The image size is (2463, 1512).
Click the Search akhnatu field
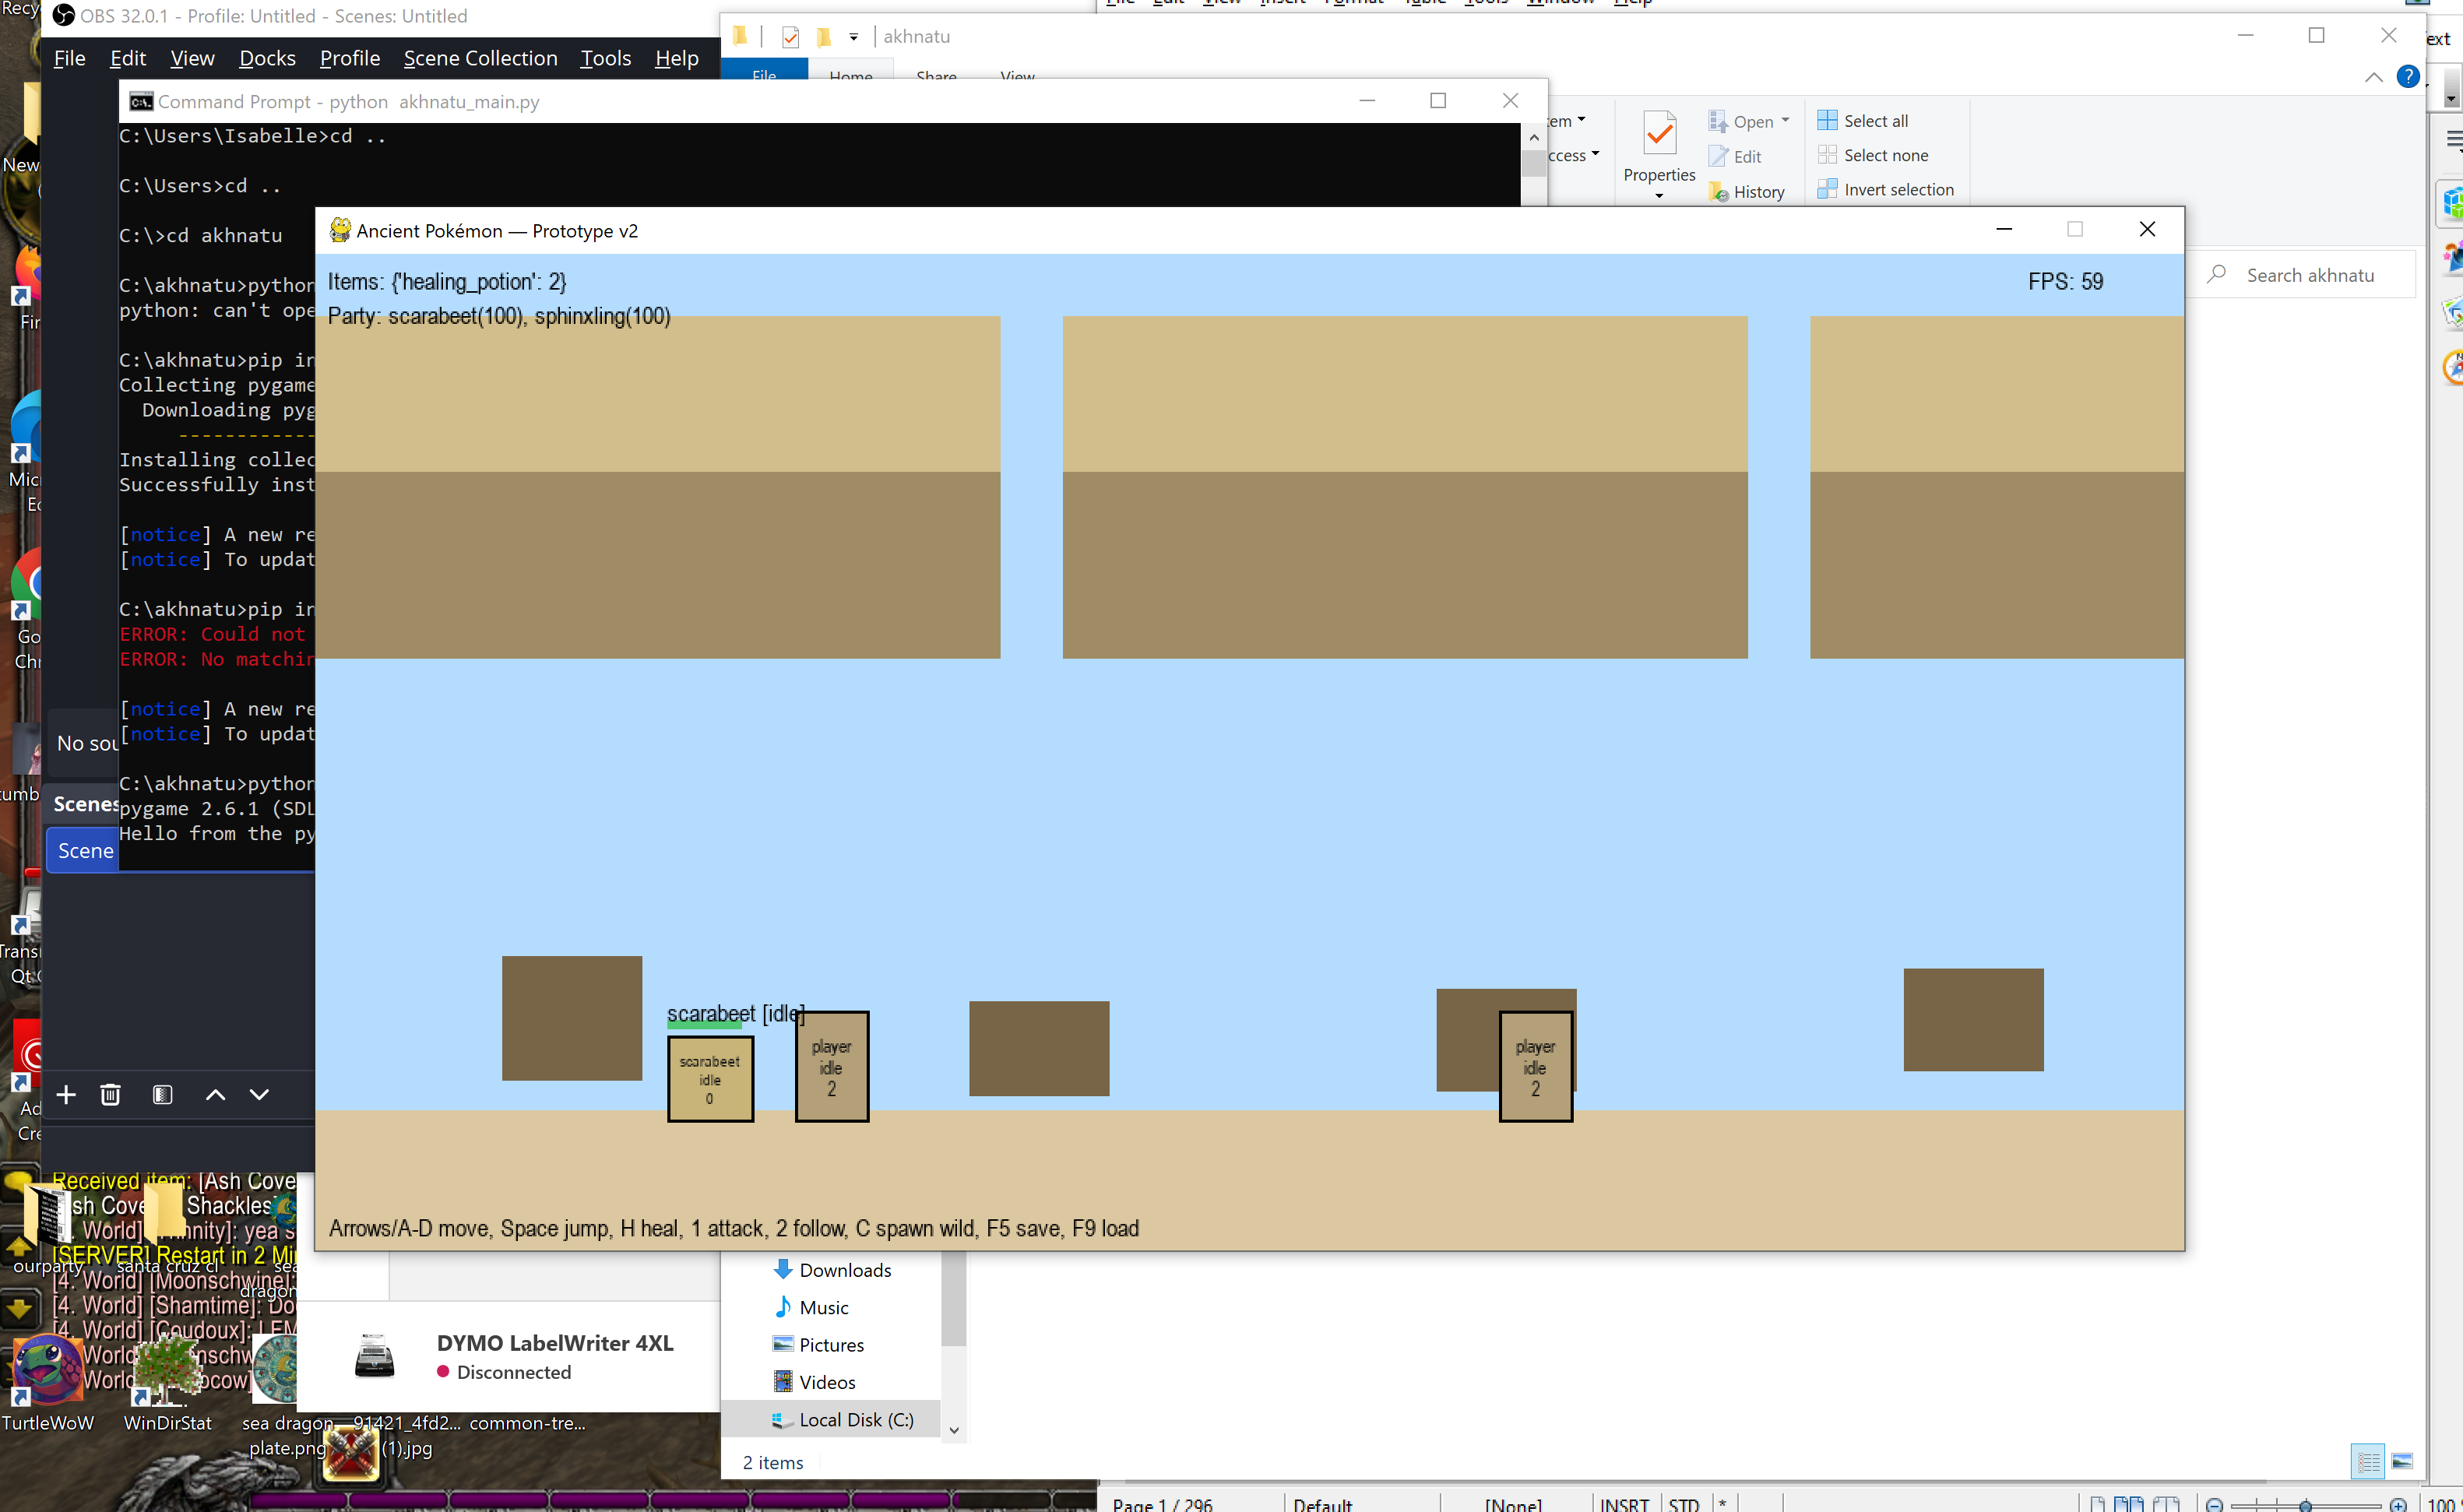[x=2310, y=275]
